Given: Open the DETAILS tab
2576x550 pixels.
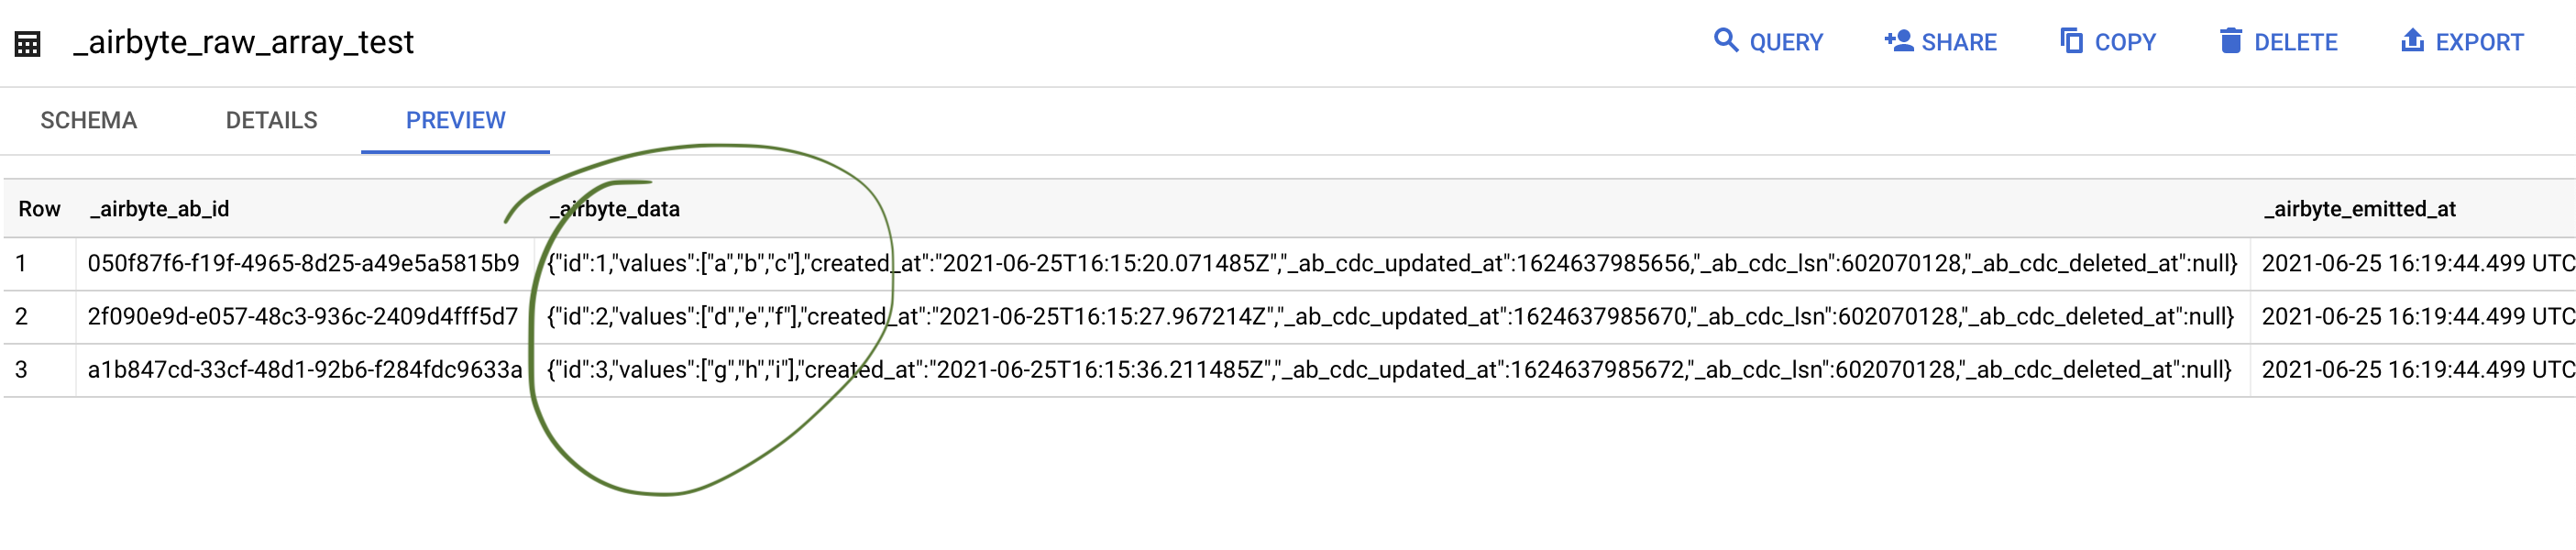Looking at the screenshot, I should [x=270, y=120].
